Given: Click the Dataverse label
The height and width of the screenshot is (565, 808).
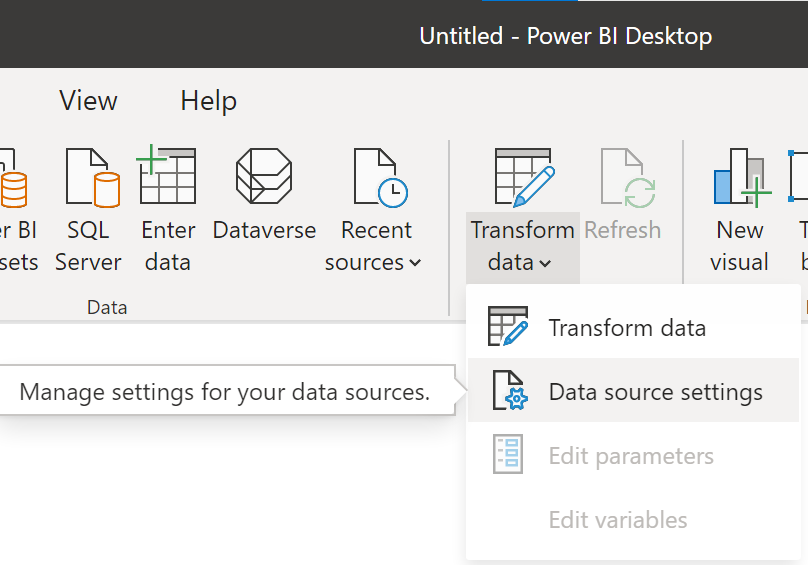Looking at the screenshot, I should point(264,230).
